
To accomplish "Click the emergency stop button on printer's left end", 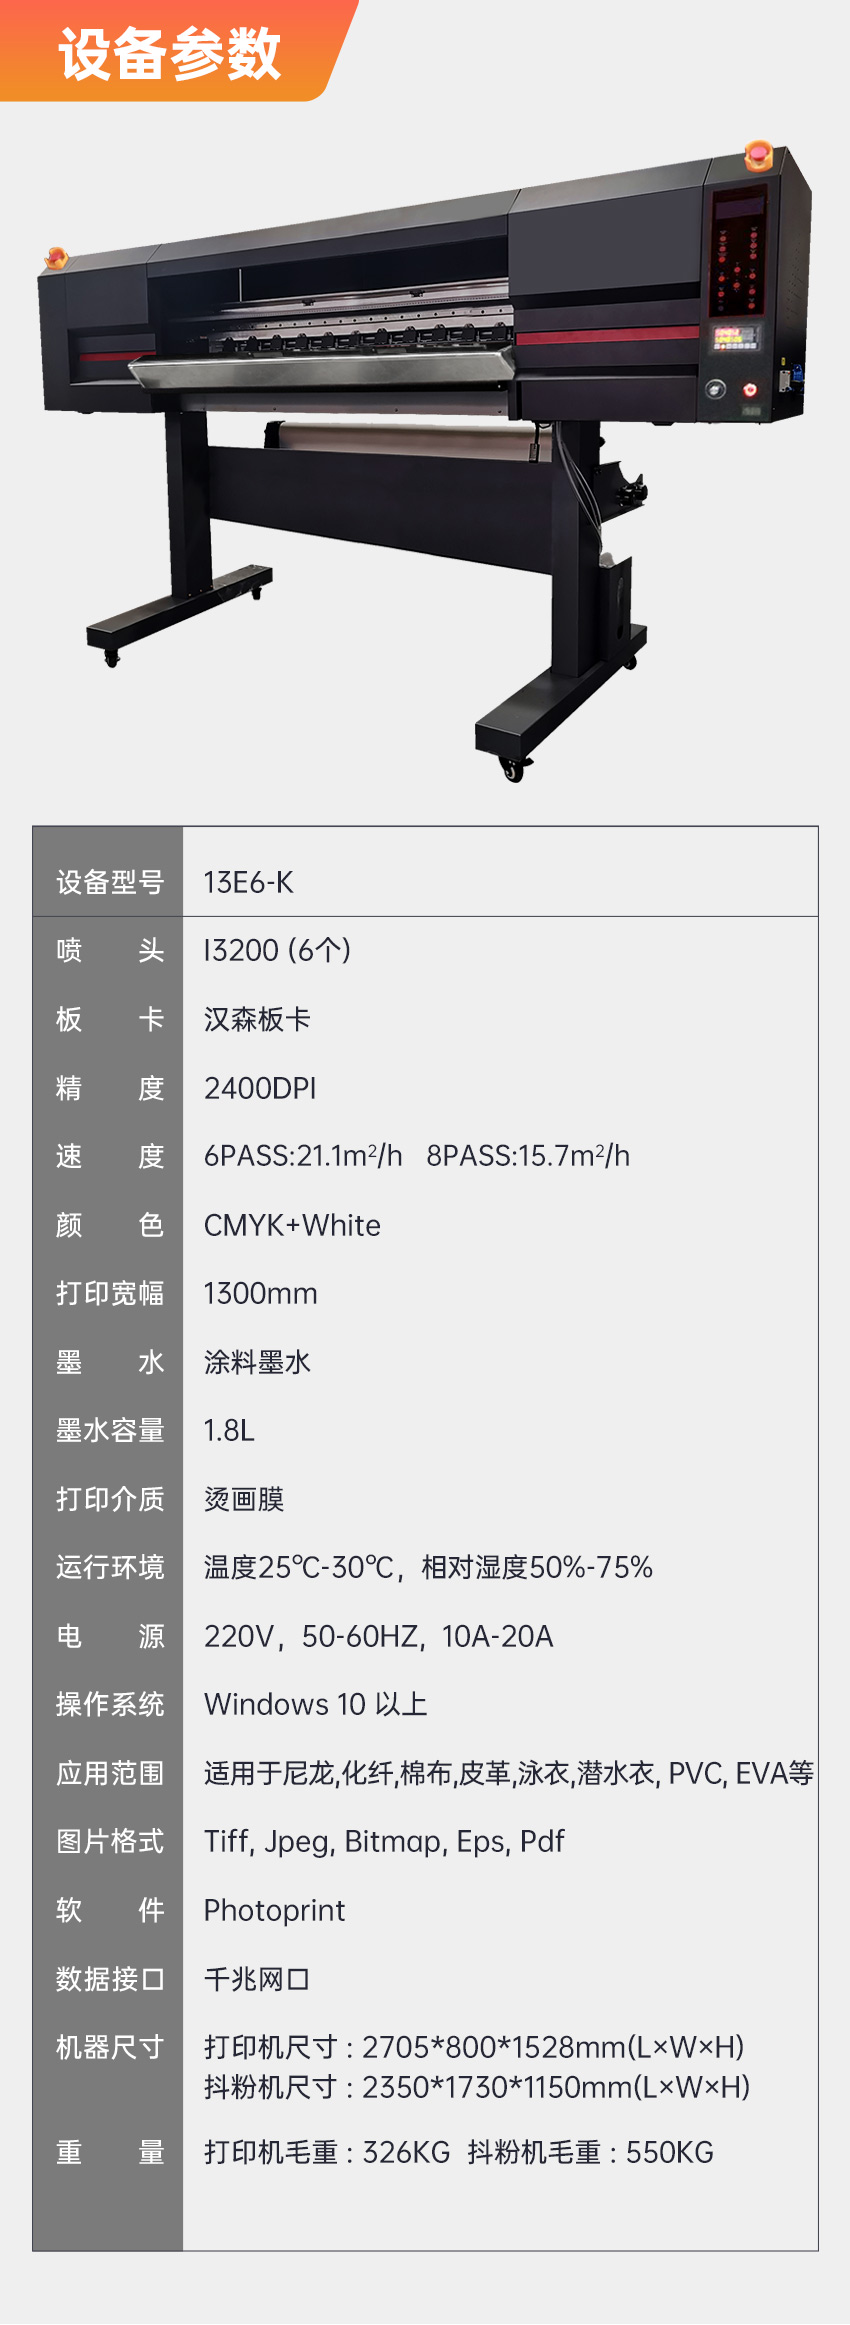I will (55, 258).
